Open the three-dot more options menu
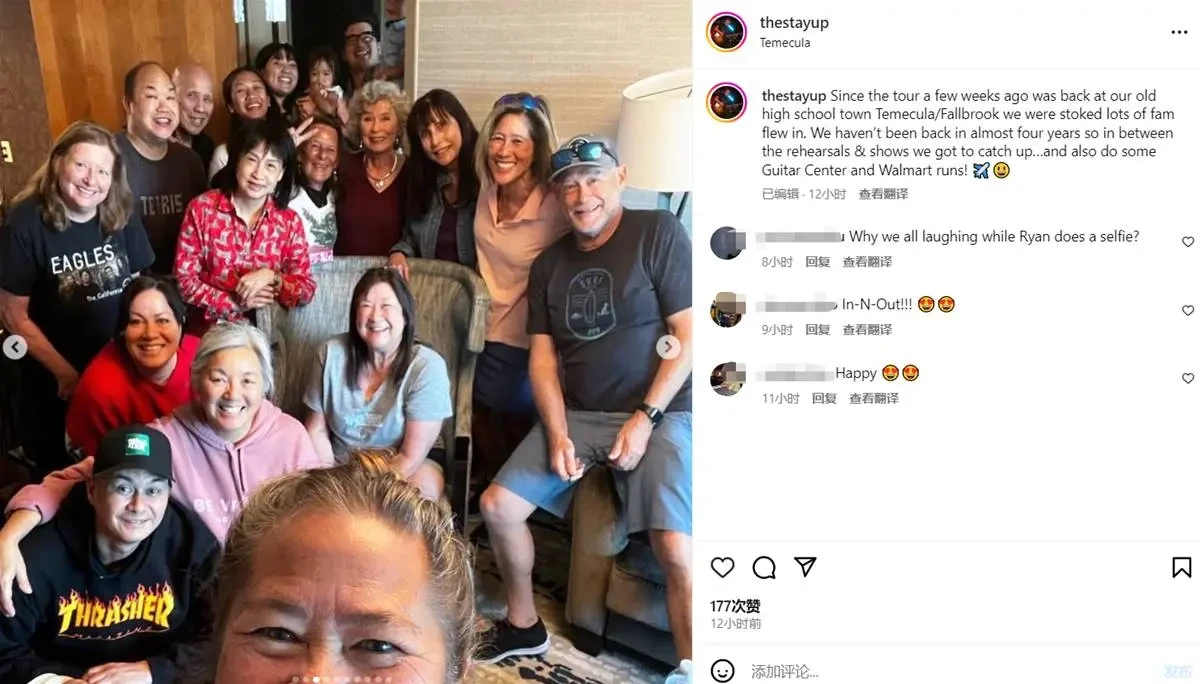1200x684 pixels. (1179, 32)
